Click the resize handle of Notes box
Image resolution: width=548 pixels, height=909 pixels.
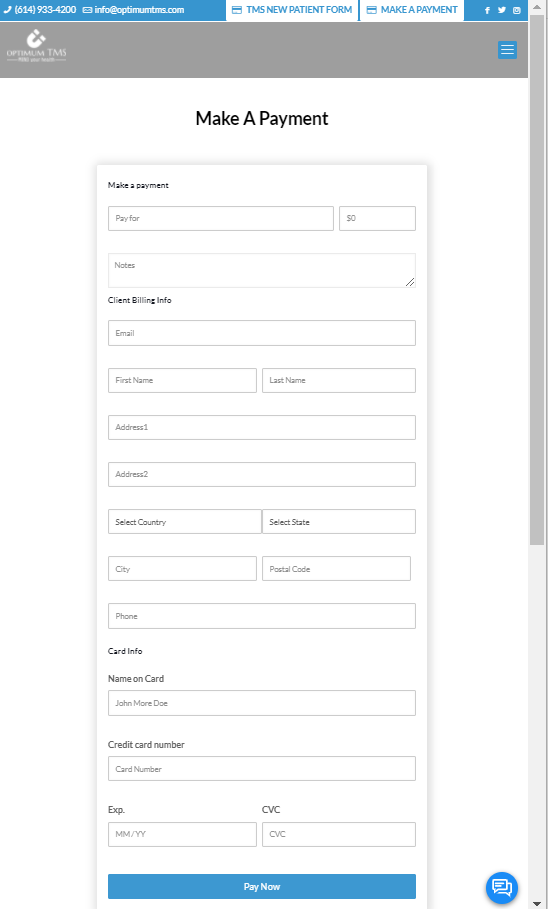410,282
